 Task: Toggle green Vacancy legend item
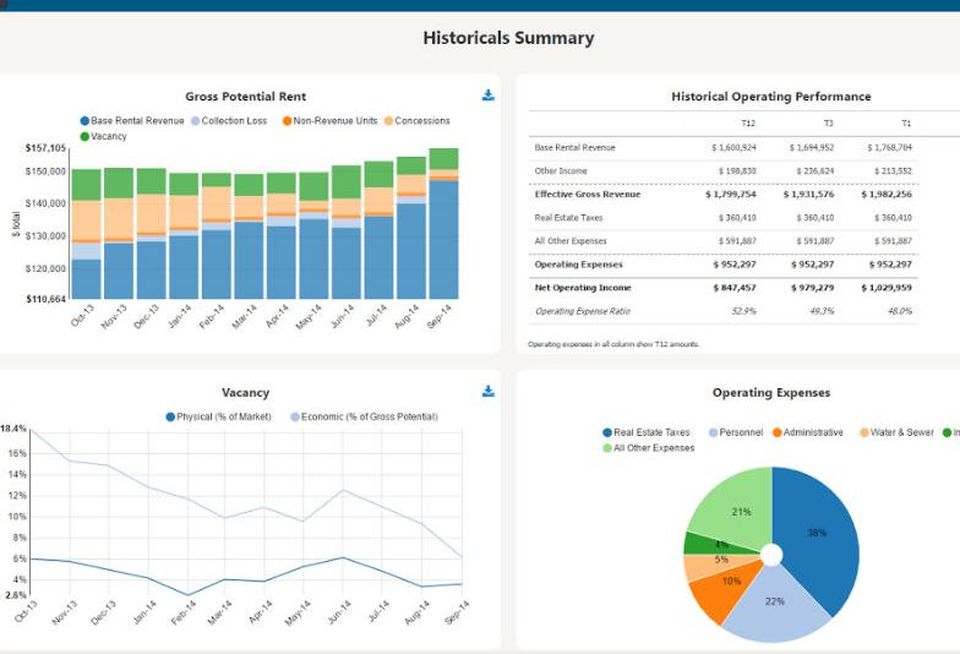pos(103,136)
